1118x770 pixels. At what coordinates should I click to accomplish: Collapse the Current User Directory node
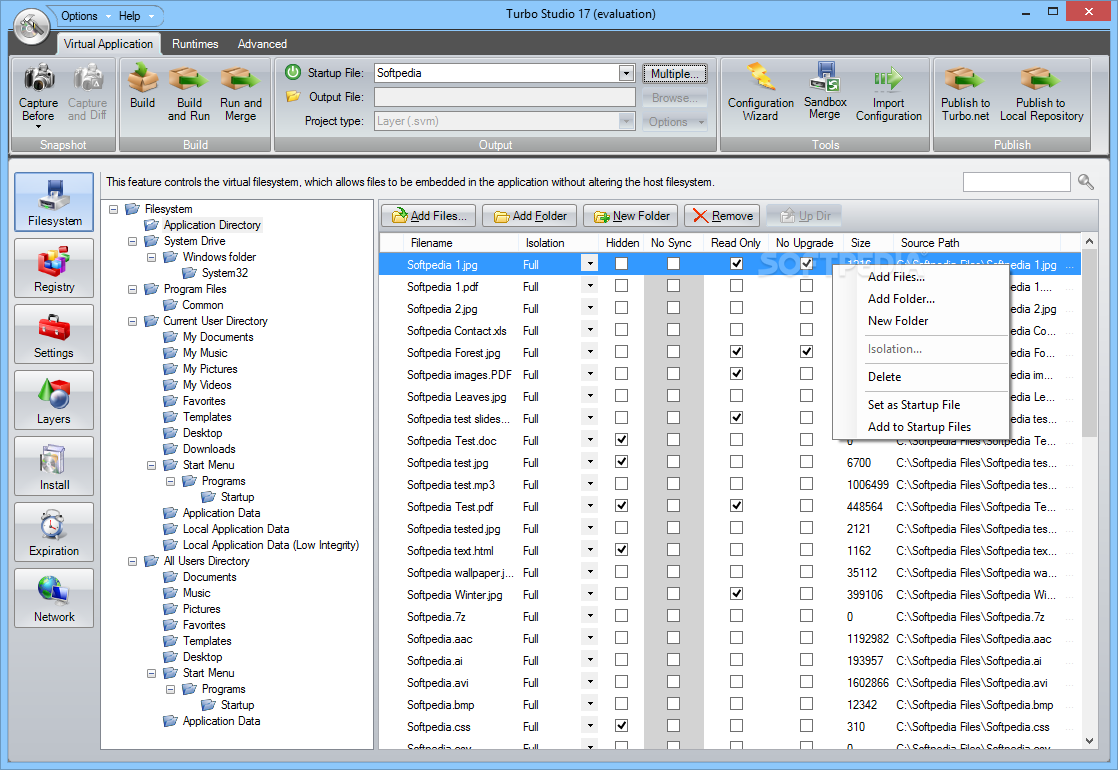pyautogui.click(x=132, y=321)
